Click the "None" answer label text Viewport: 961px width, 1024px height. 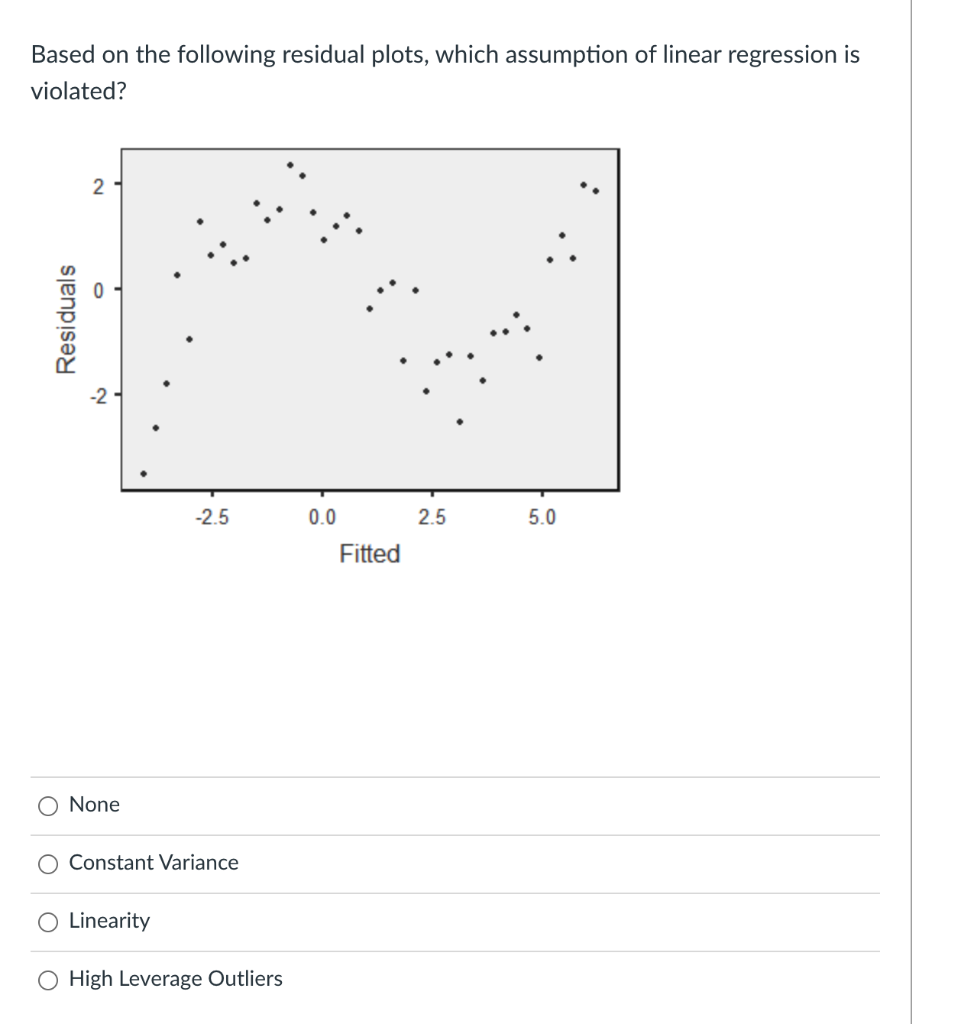pyautogui.click(x=94, y=805)
